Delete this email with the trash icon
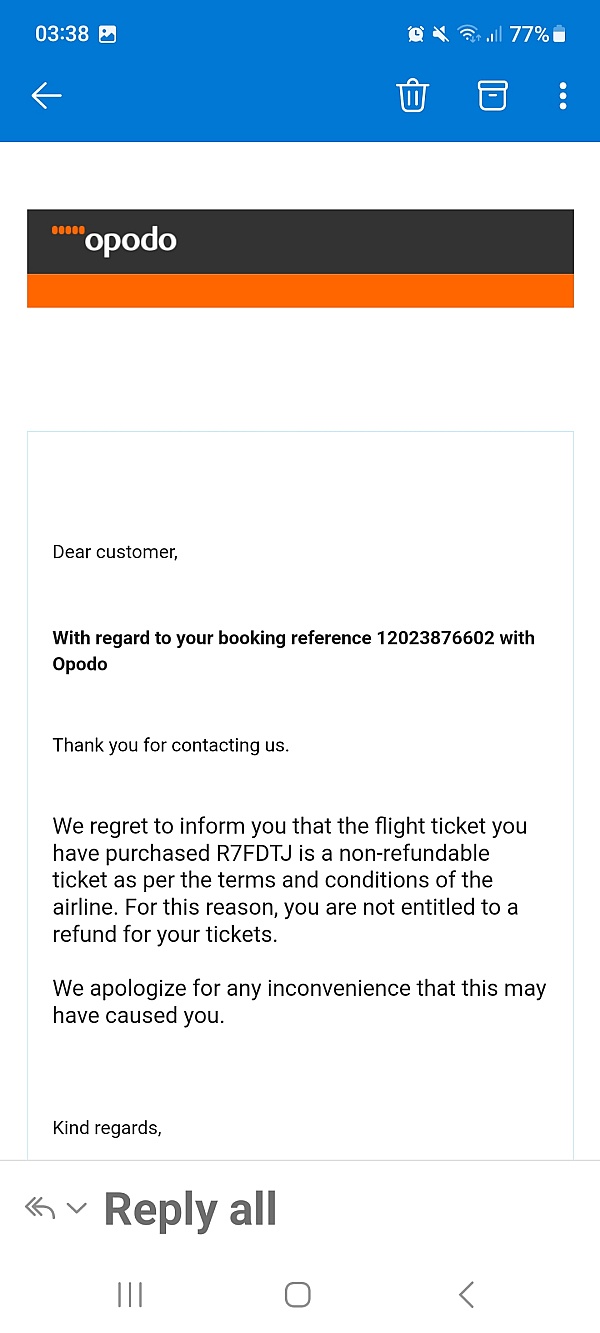The width and height of the screenshot is (600, 1333). (x=412, y=95)
